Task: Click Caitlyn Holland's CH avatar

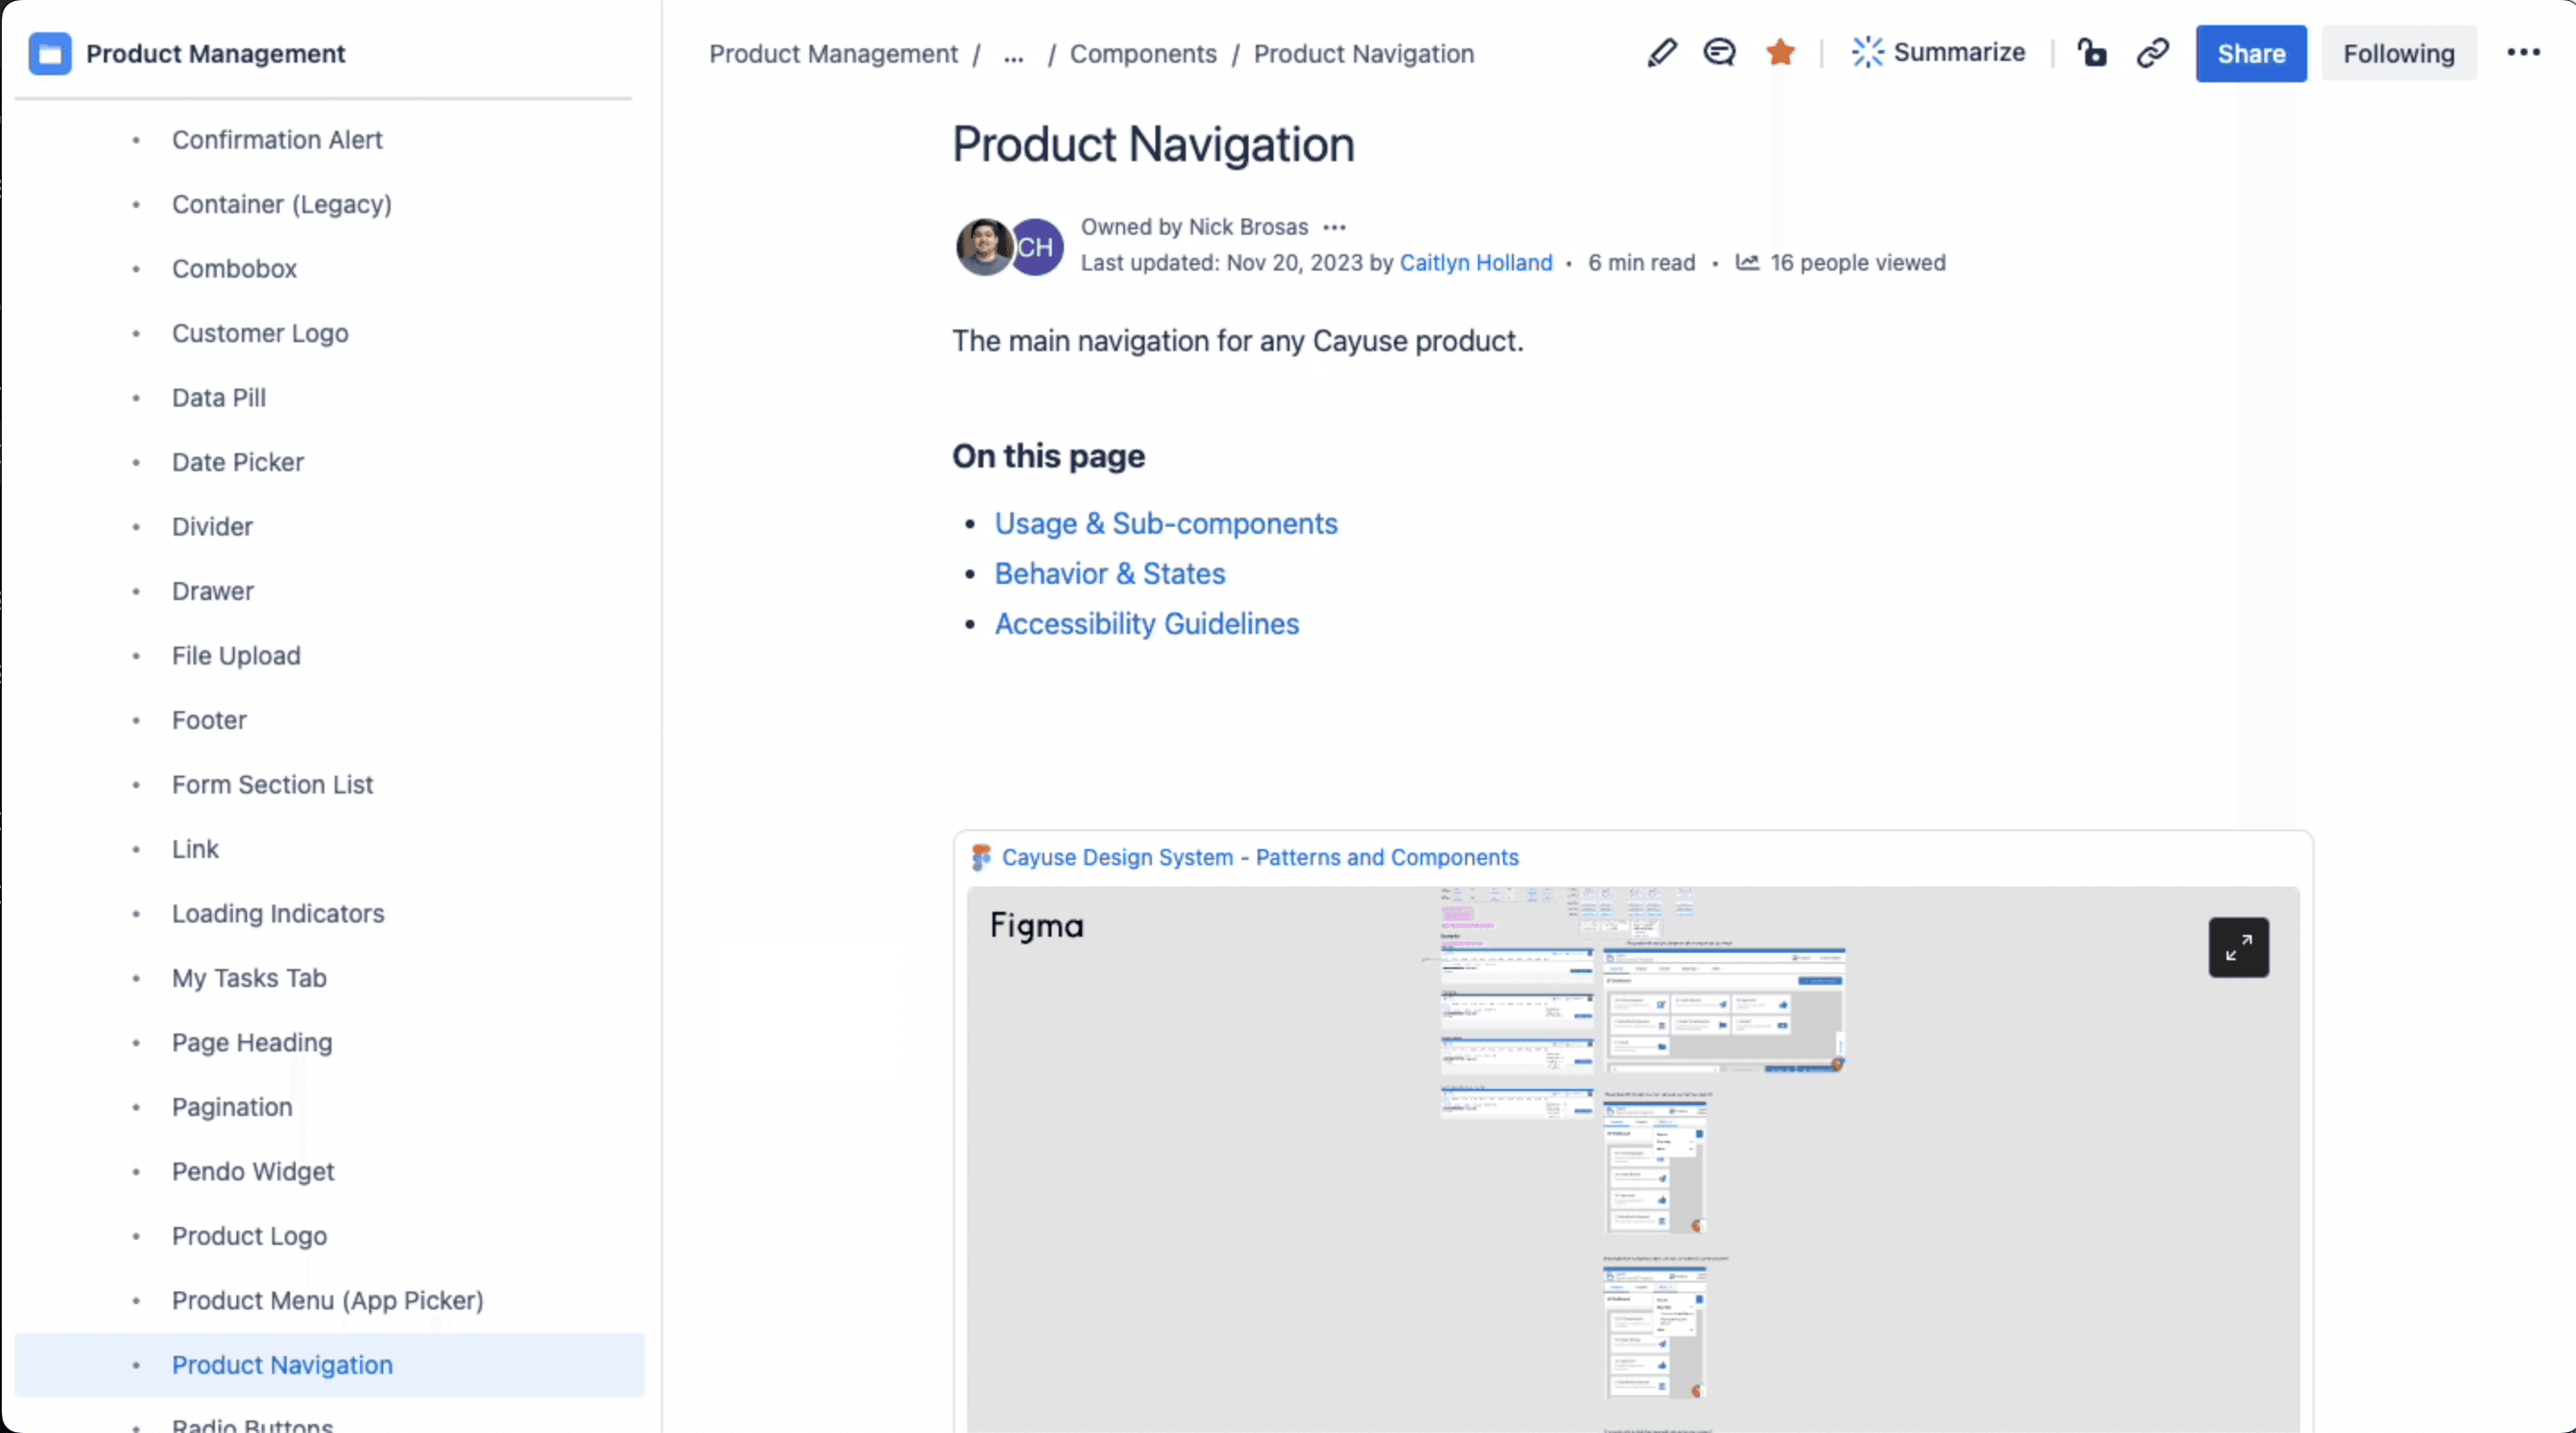Action: pyautogui.click(x=1037, y=247)
